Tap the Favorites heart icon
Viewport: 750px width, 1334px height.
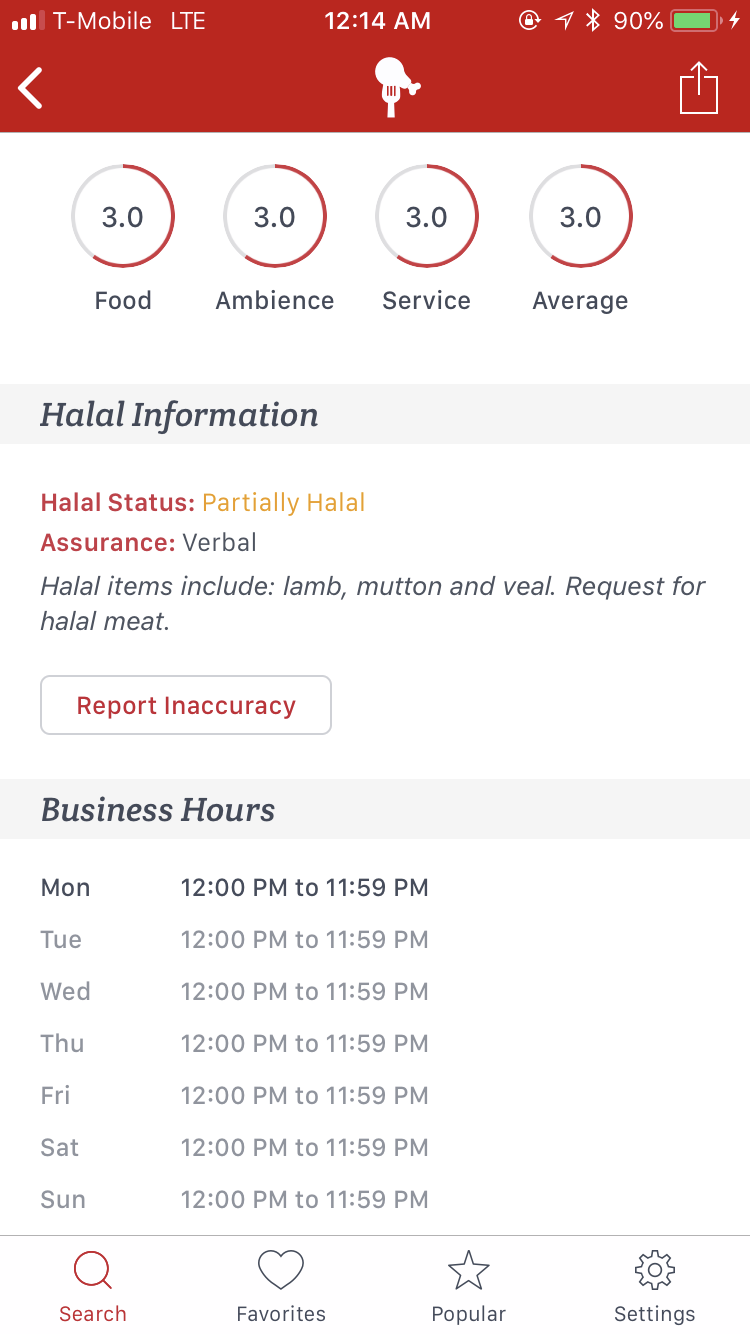point(281,1271)
